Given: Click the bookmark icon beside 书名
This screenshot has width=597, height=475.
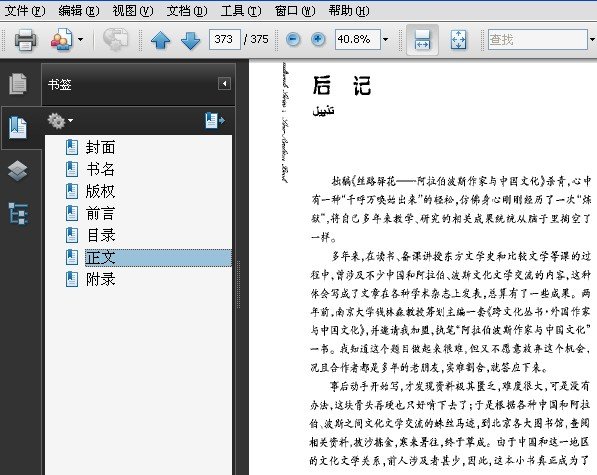Looking at the screenshot, I should pyautogui.click(x=72, y=169).
